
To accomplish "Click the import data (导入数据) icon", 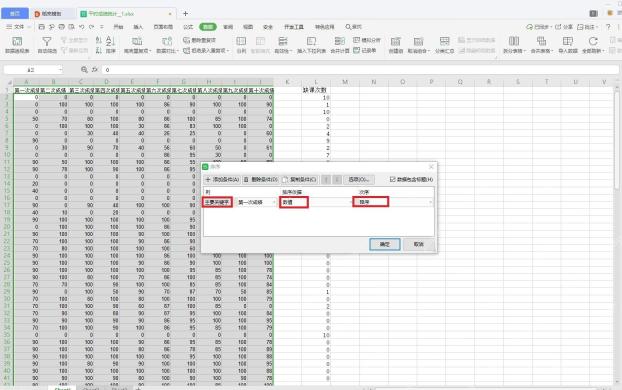I will 568,41.
